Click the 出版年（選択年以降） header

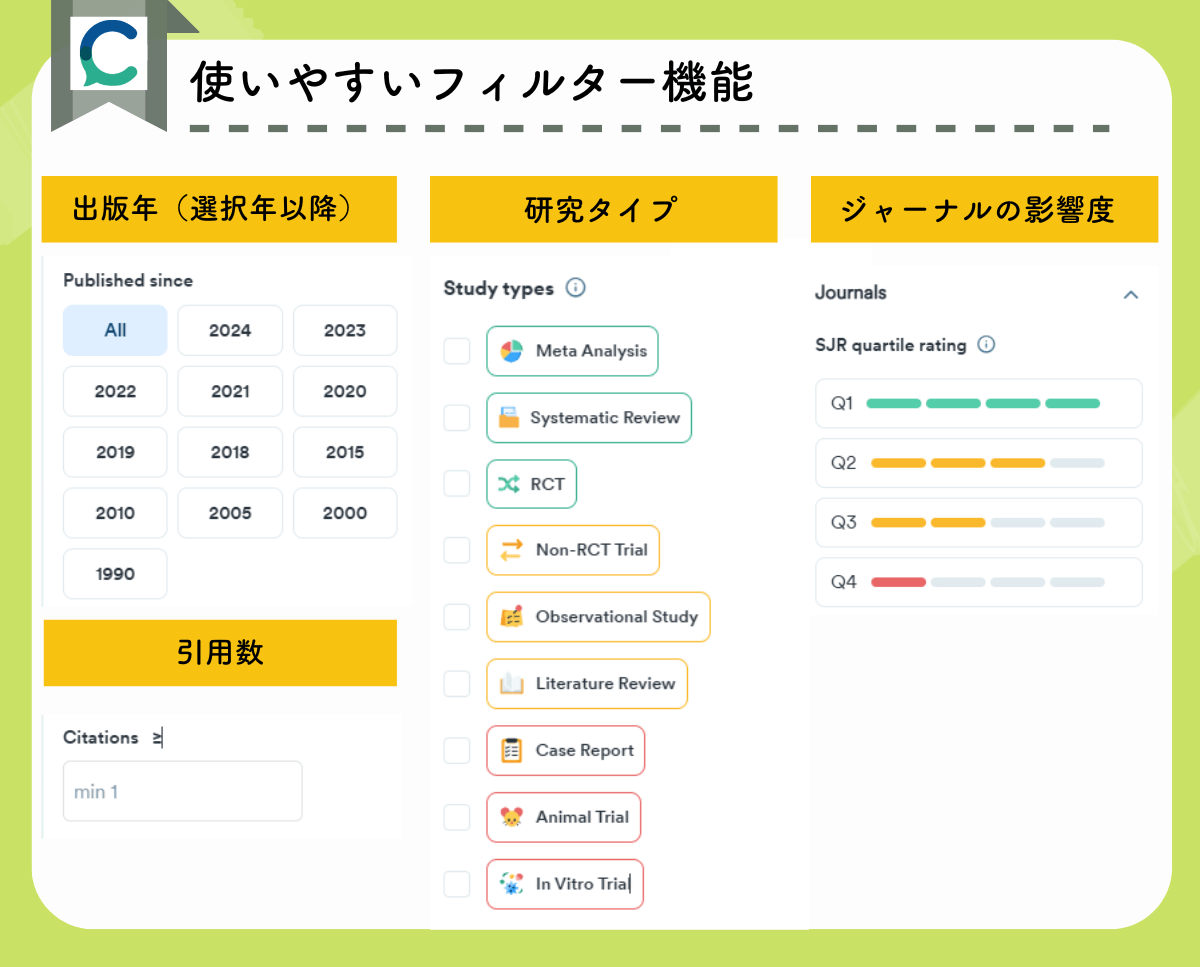point(219,209)
